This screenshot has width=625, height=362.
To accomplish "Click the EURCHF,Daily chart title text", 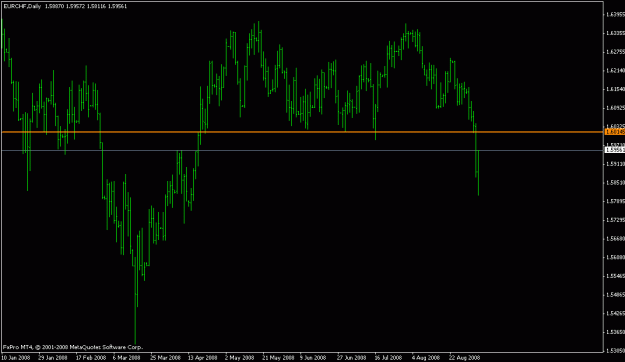I will (22, 6).
